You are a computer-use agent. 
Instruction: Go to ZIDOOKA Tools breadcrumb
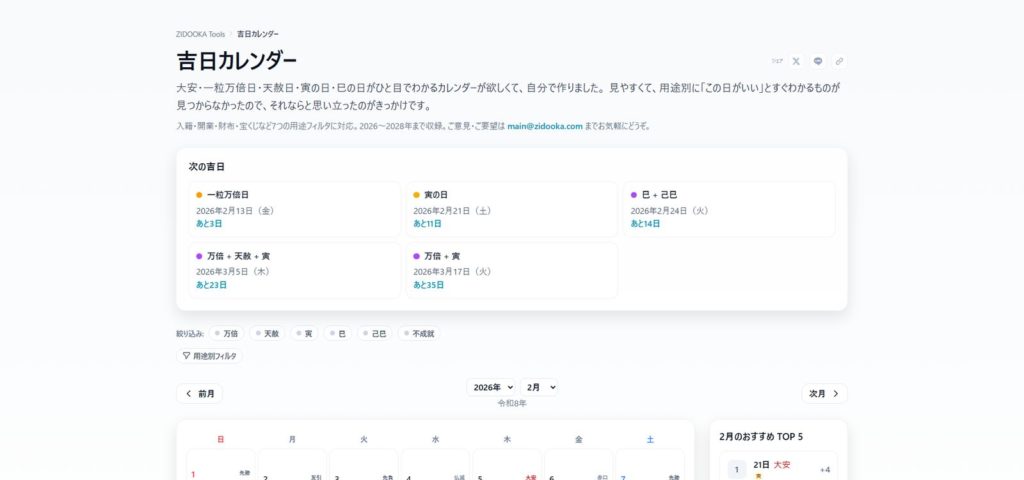pos(200,33)
